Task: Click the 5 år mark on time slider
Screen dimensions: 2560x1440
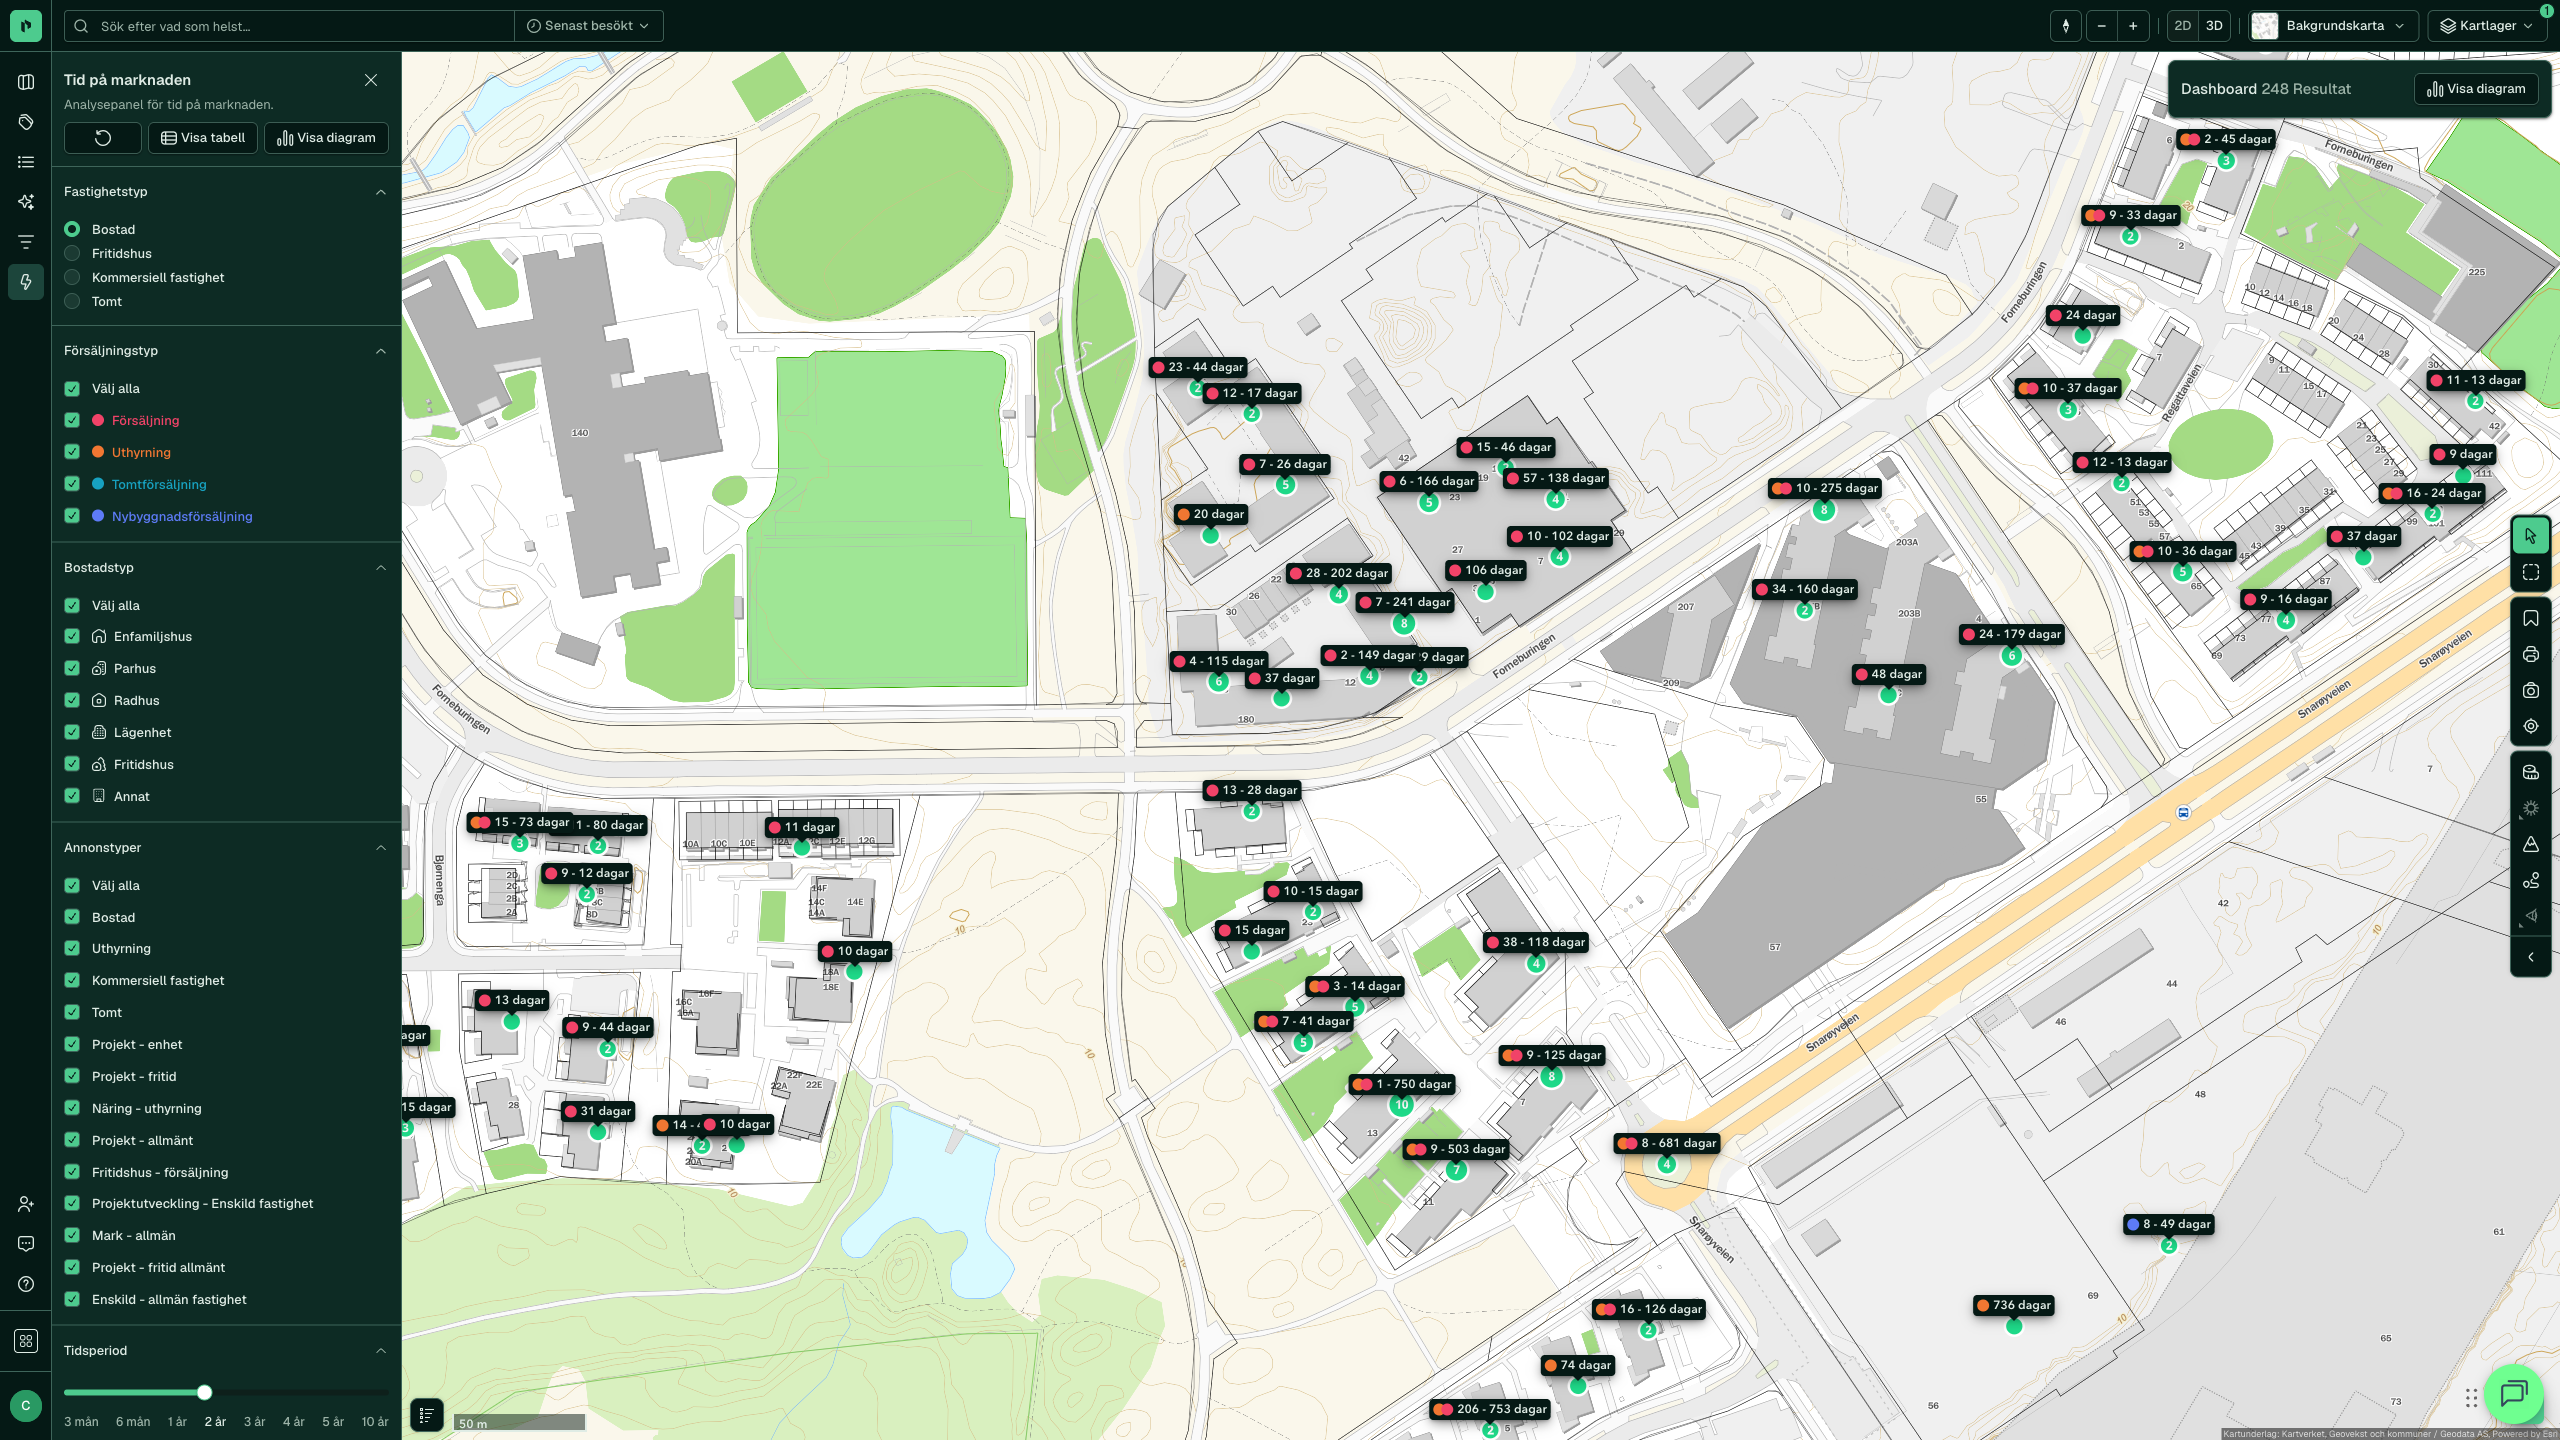Action: tap(333, 1422)
